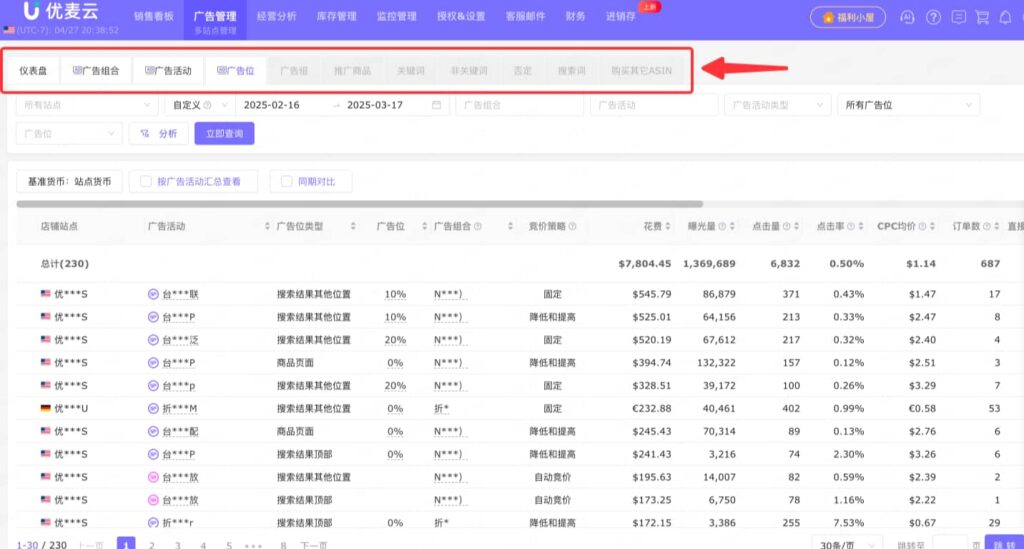Switch to the 搜索词 tab
This screenshot has width=1024, height=549.
click(x=571, y=71)
